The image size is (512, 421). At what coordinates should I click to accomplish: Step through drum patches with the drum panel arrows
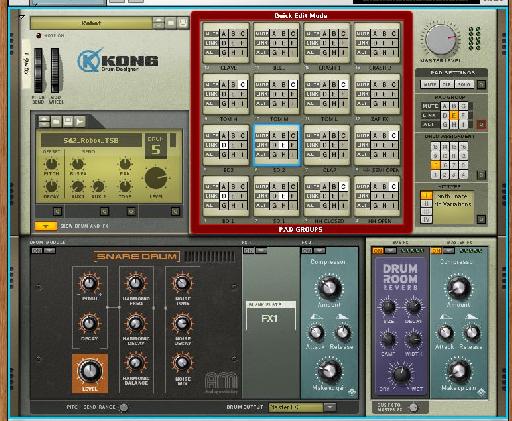tap(44, 121)
